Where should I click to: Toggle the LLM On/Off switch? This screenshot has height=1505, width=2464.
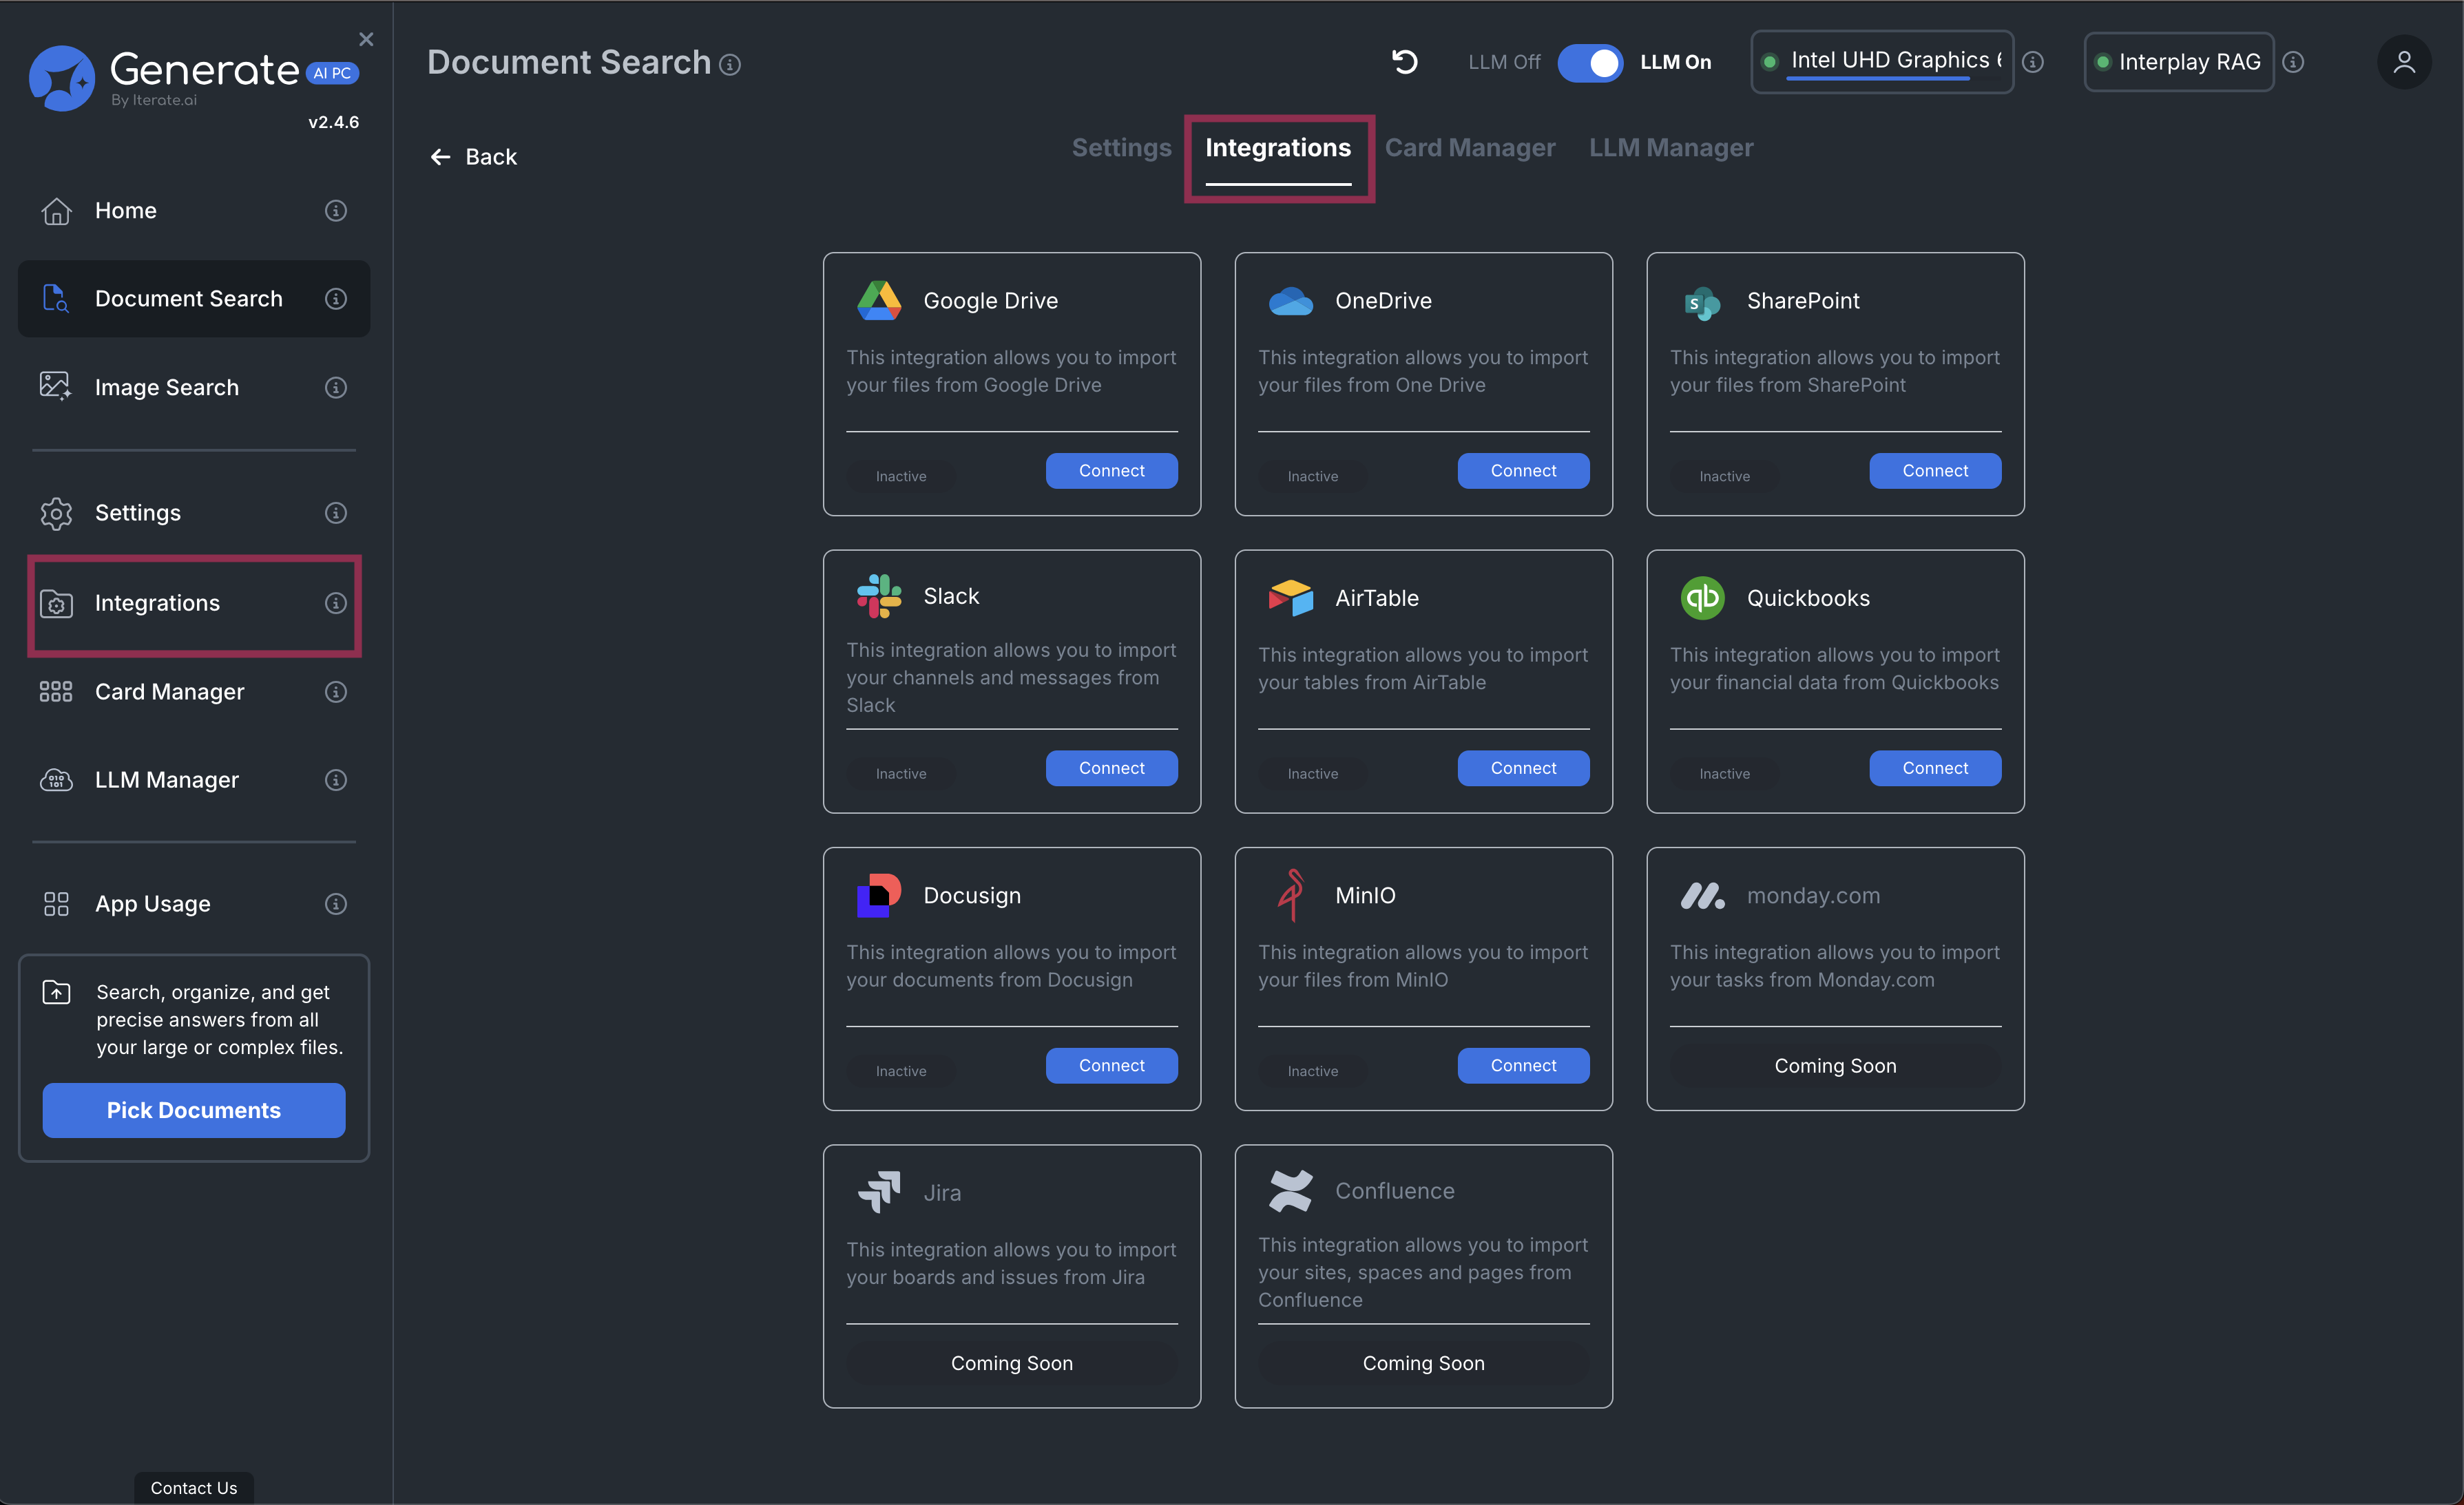(1590, 62)
